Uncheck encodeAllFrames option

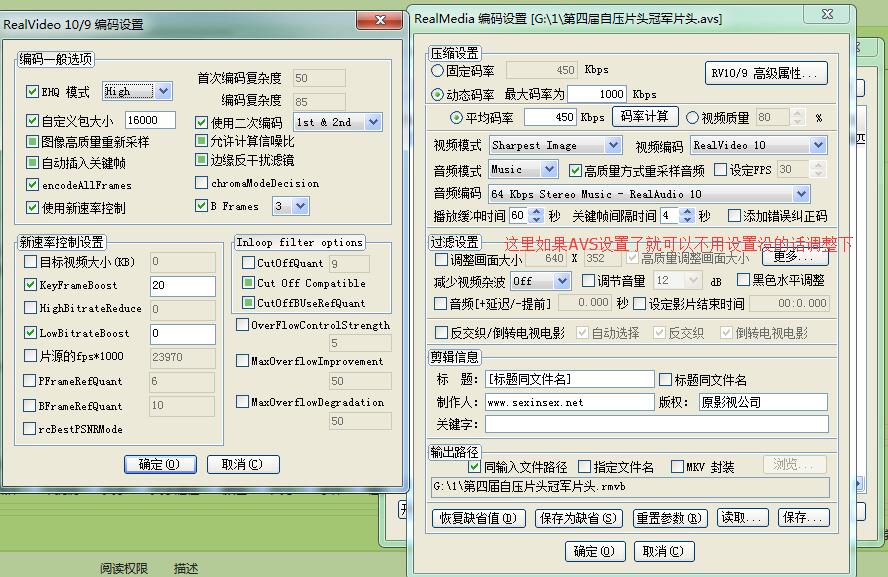pos(32,185)
